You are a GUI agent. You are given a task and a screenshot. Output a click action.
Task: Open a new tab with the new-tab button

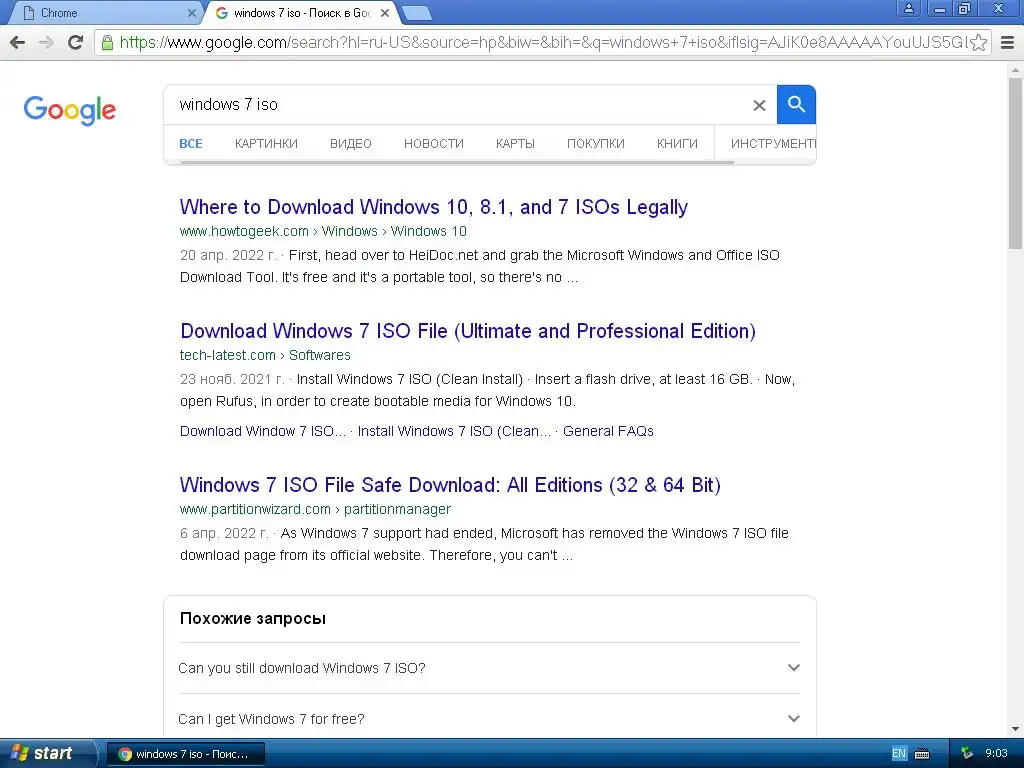coord(416,13)
